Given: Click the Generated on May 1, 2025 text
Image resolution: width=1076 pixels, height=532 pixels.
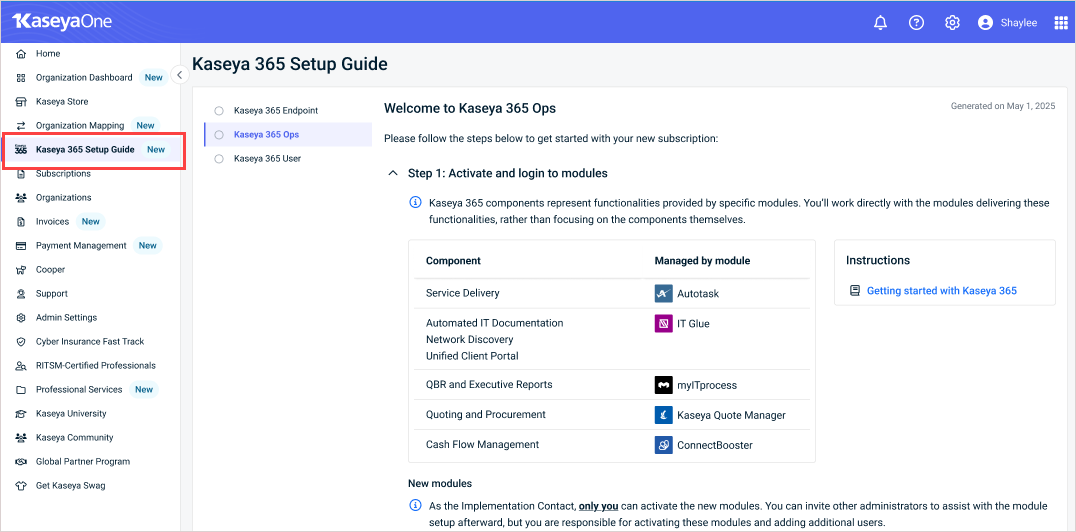Looking at the screenshot, I should point(1003,106).
